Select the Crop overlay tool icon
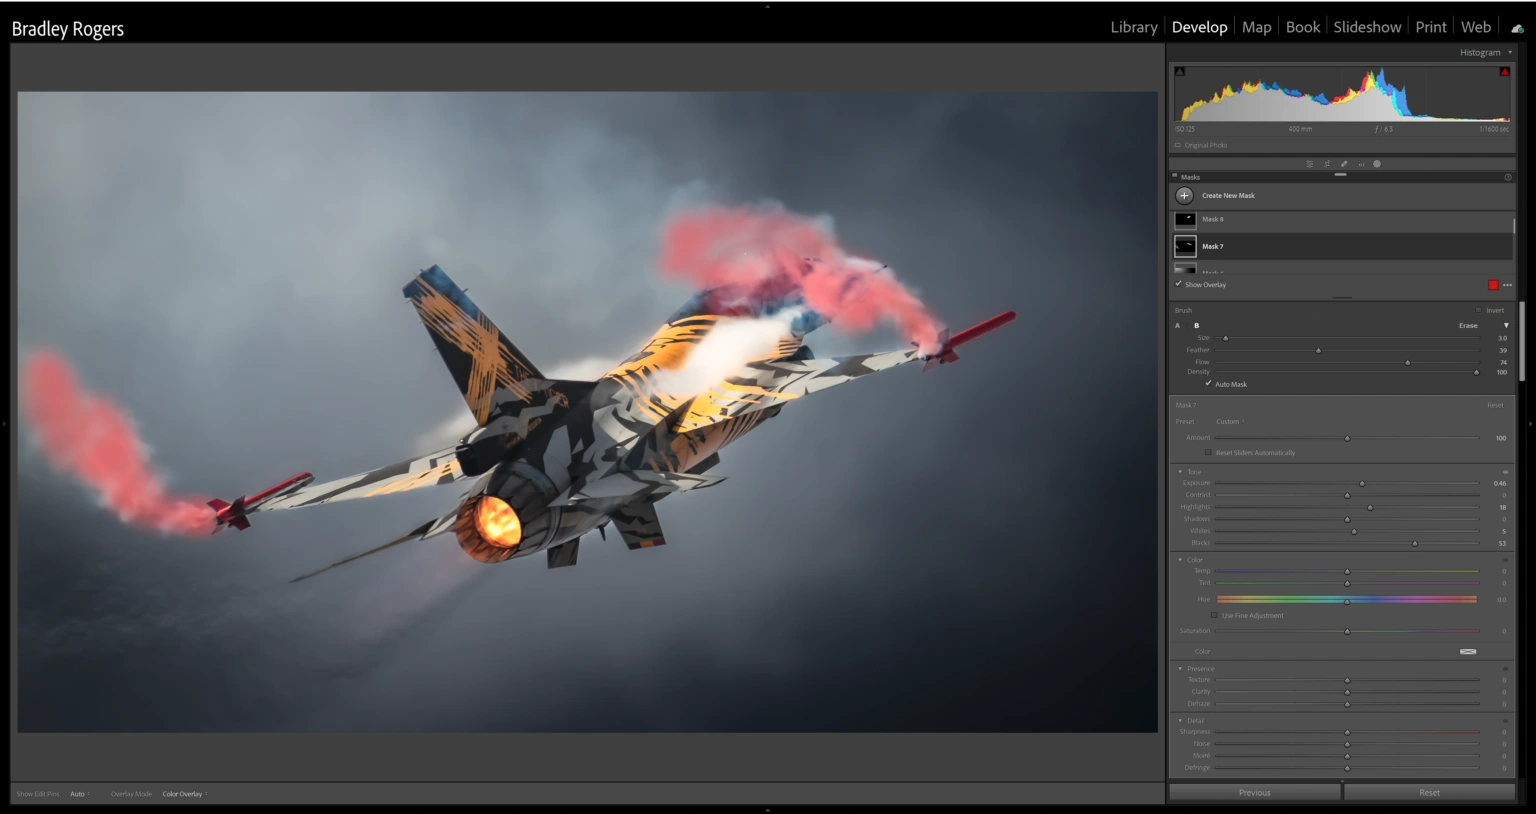This screenshot has height=814, width=1536. point(1327,164)
